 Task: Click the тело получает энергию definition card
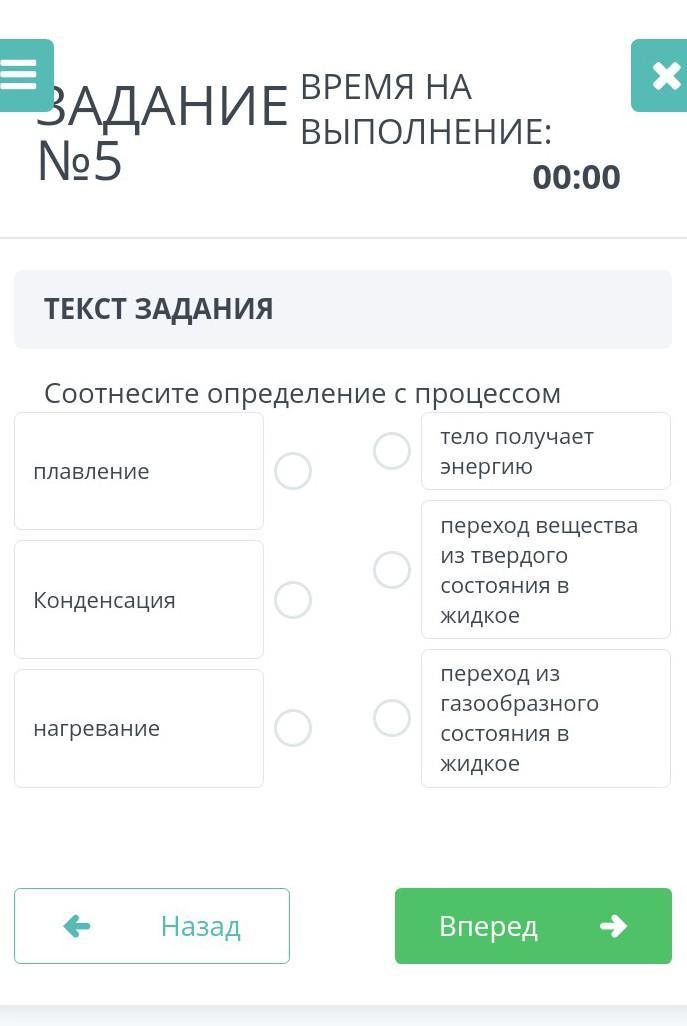tap(546, 451)
